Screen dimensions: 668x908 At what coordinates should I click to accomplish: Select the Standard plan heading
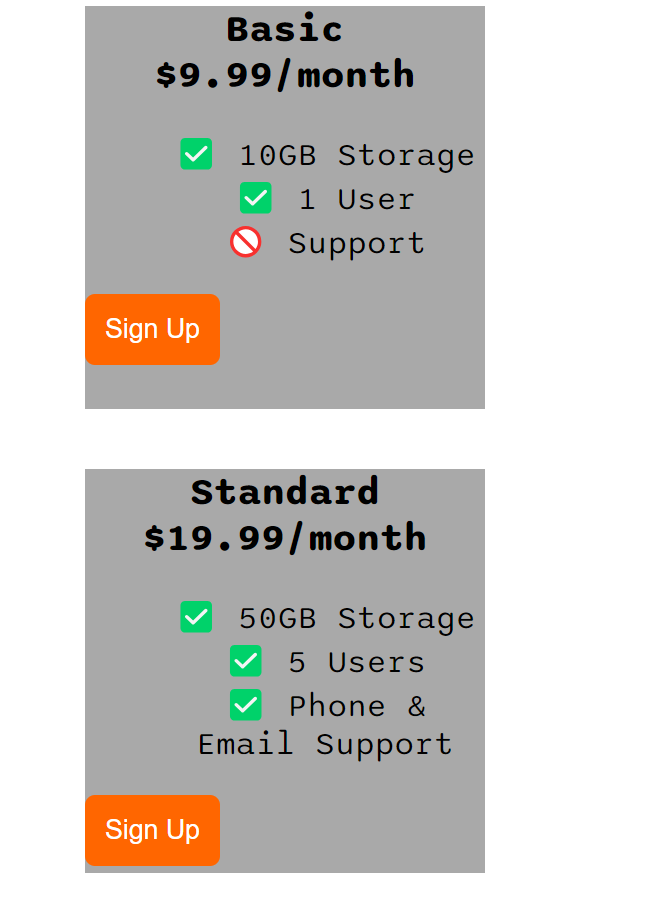click(x=285, y=492)
